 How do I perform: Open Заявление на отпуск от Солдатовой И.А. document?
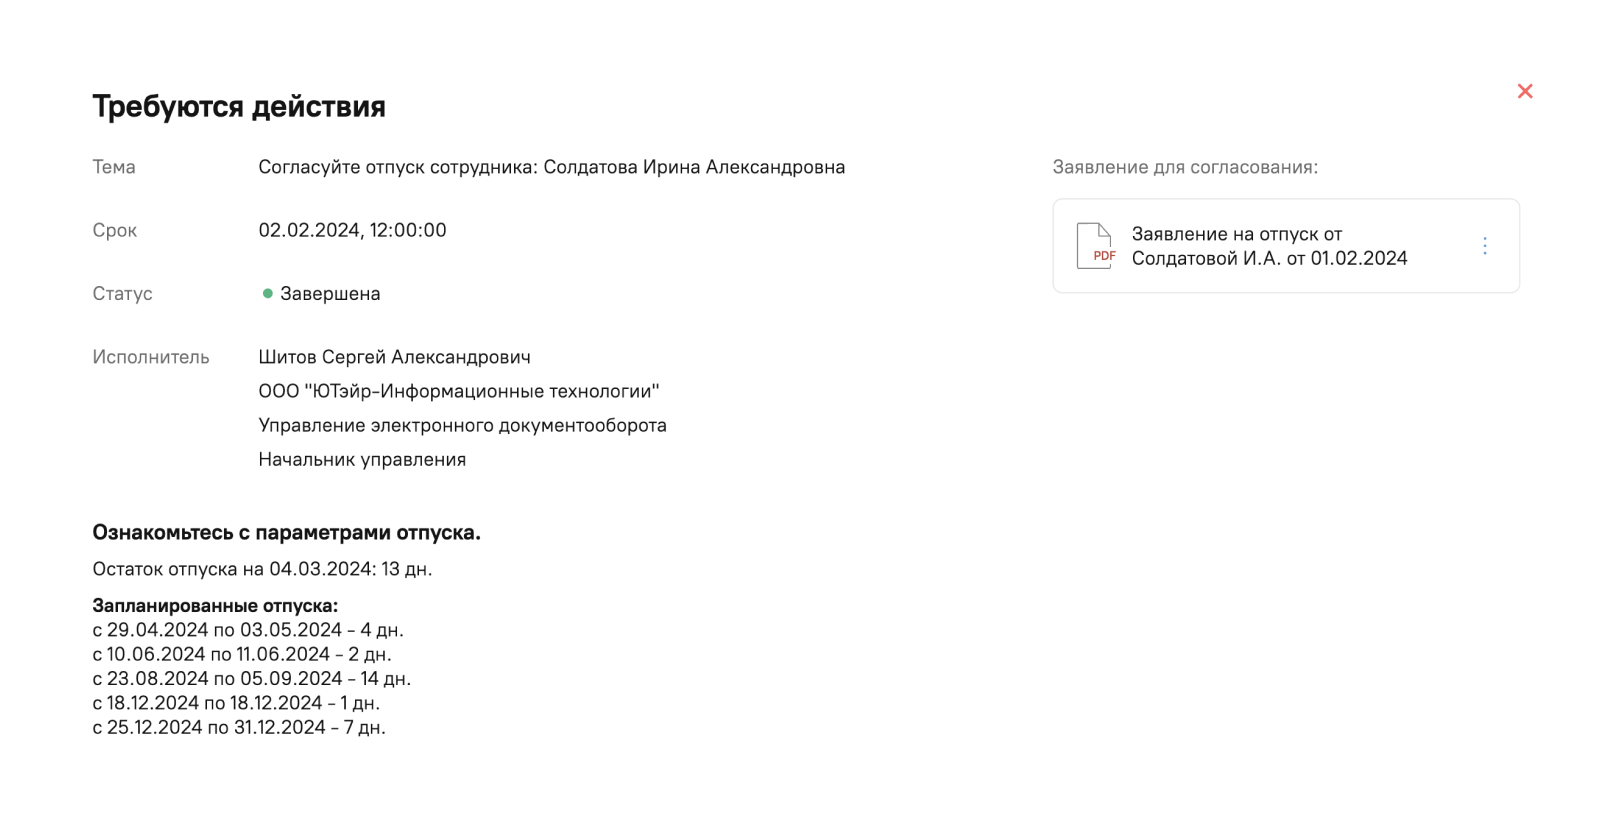point(1269,246)
